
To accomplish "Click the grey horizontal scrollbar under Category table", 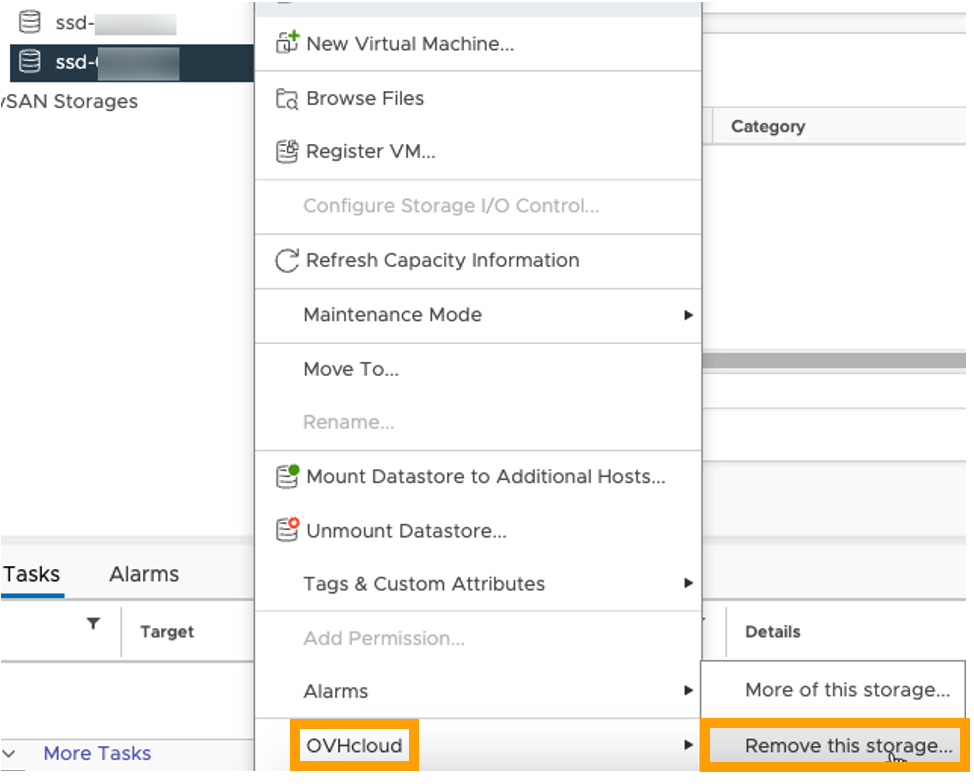I will tap(834, 360).
